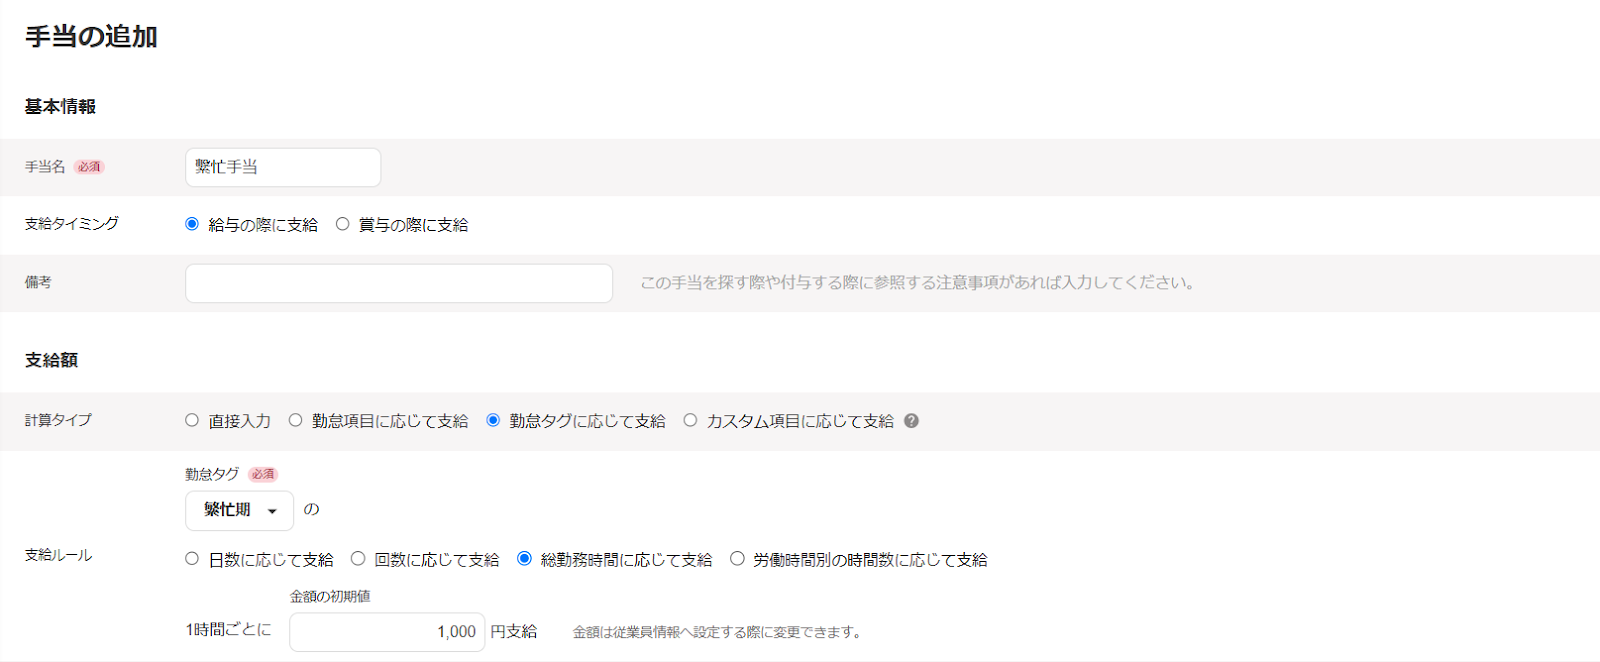
Task: Click the の text after the 繁忙期 dropdown
Action: [311, 510]
